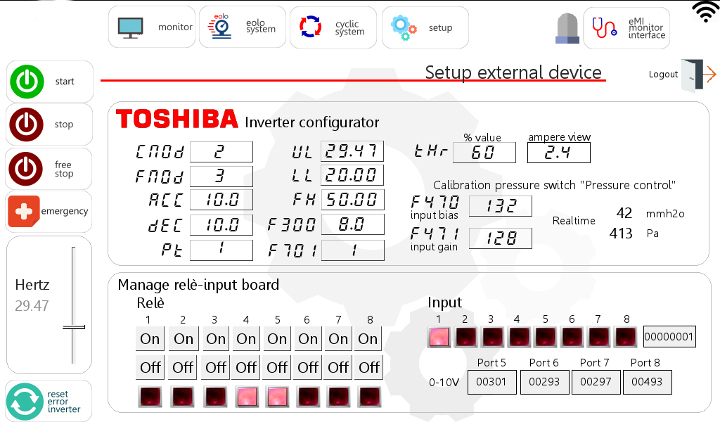Click the free stop power icon

[26, 169]
